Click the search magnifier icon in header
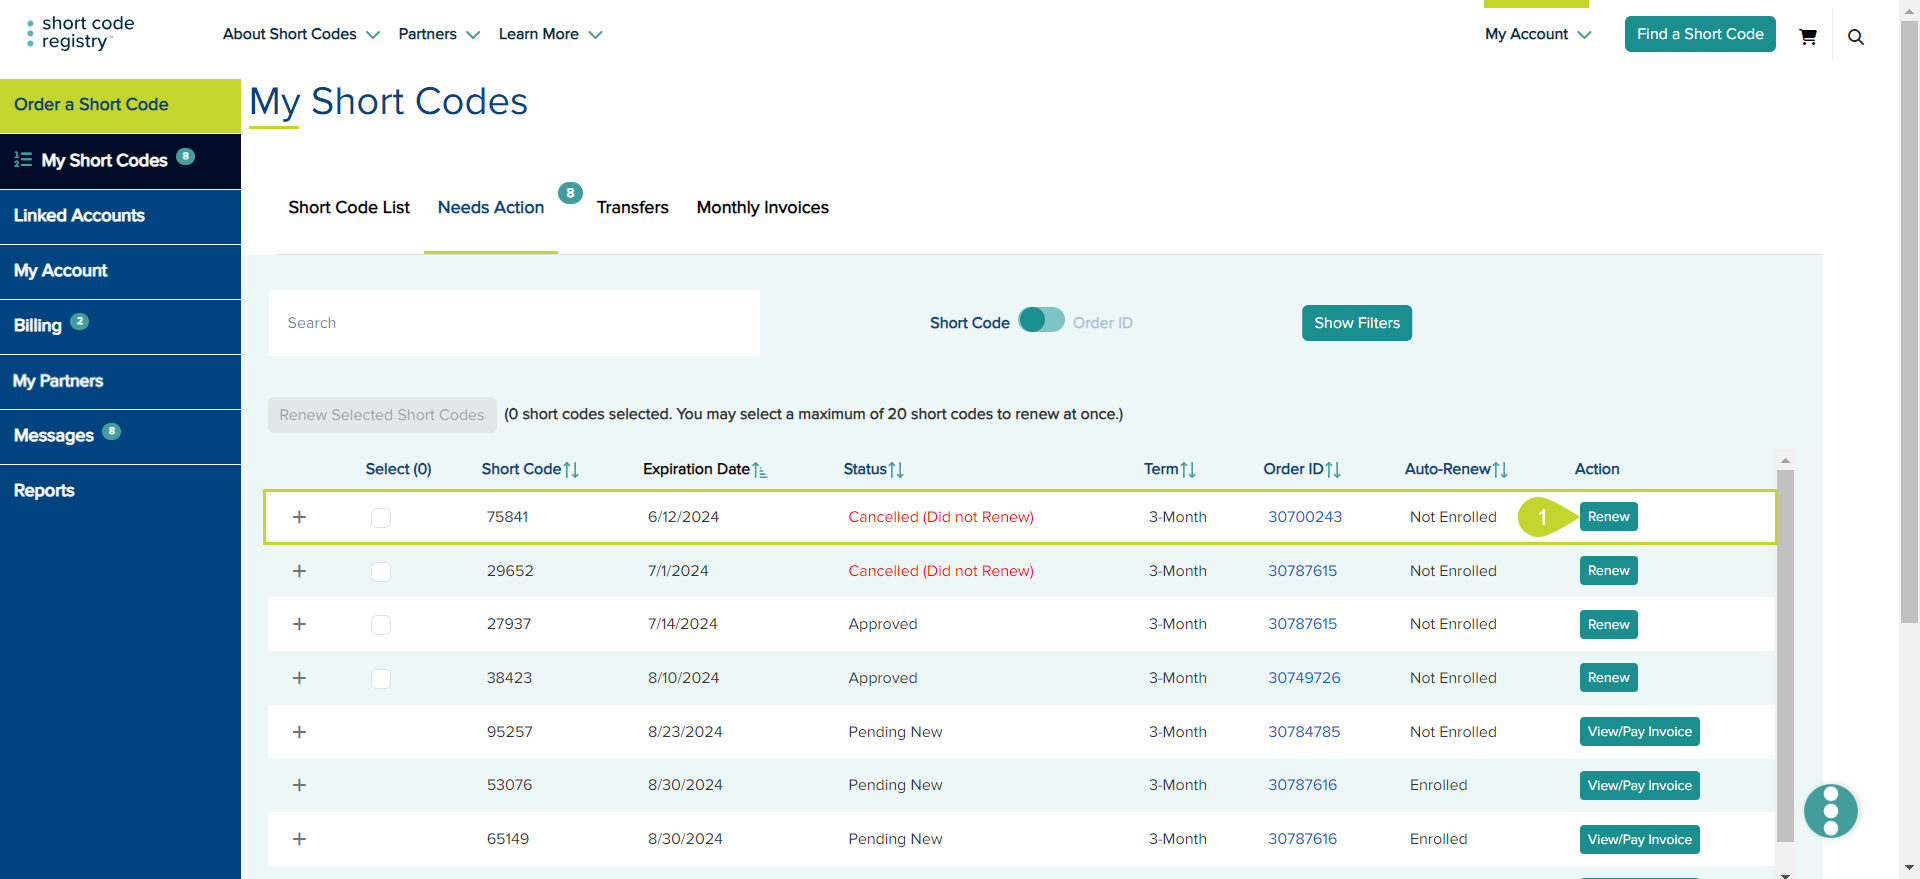1920x879 pixels. point(1855,37)
